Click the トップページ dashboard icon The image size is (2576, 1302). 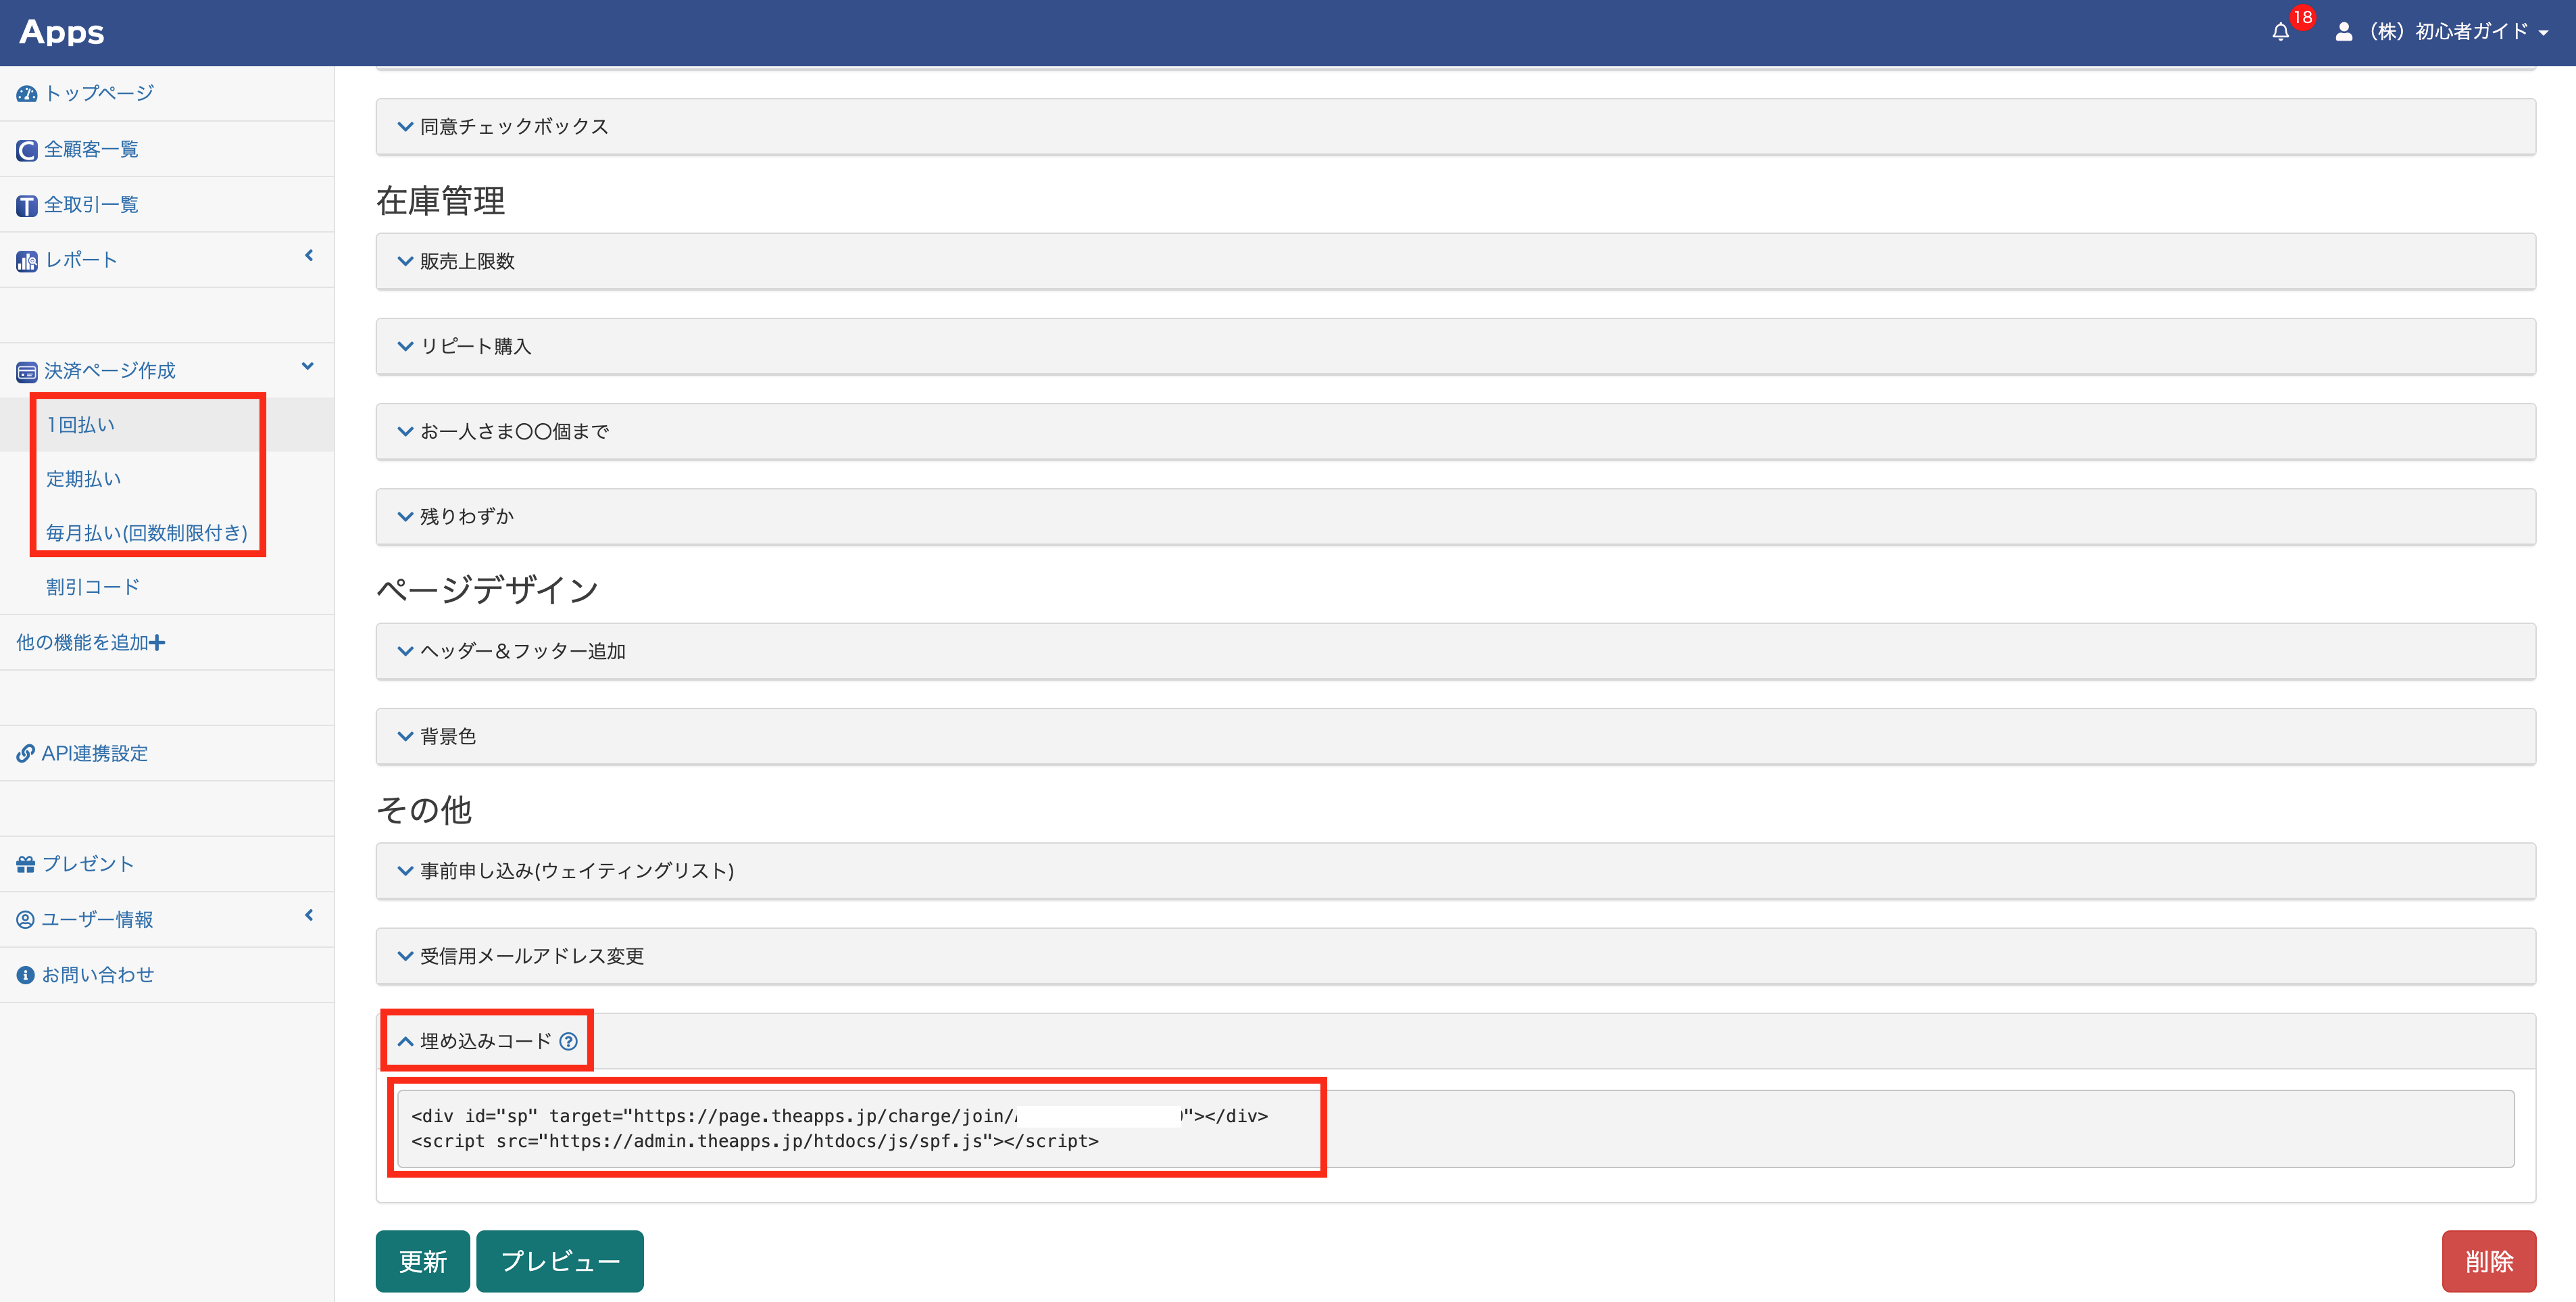pyautogui.click(x=27, y=94)
